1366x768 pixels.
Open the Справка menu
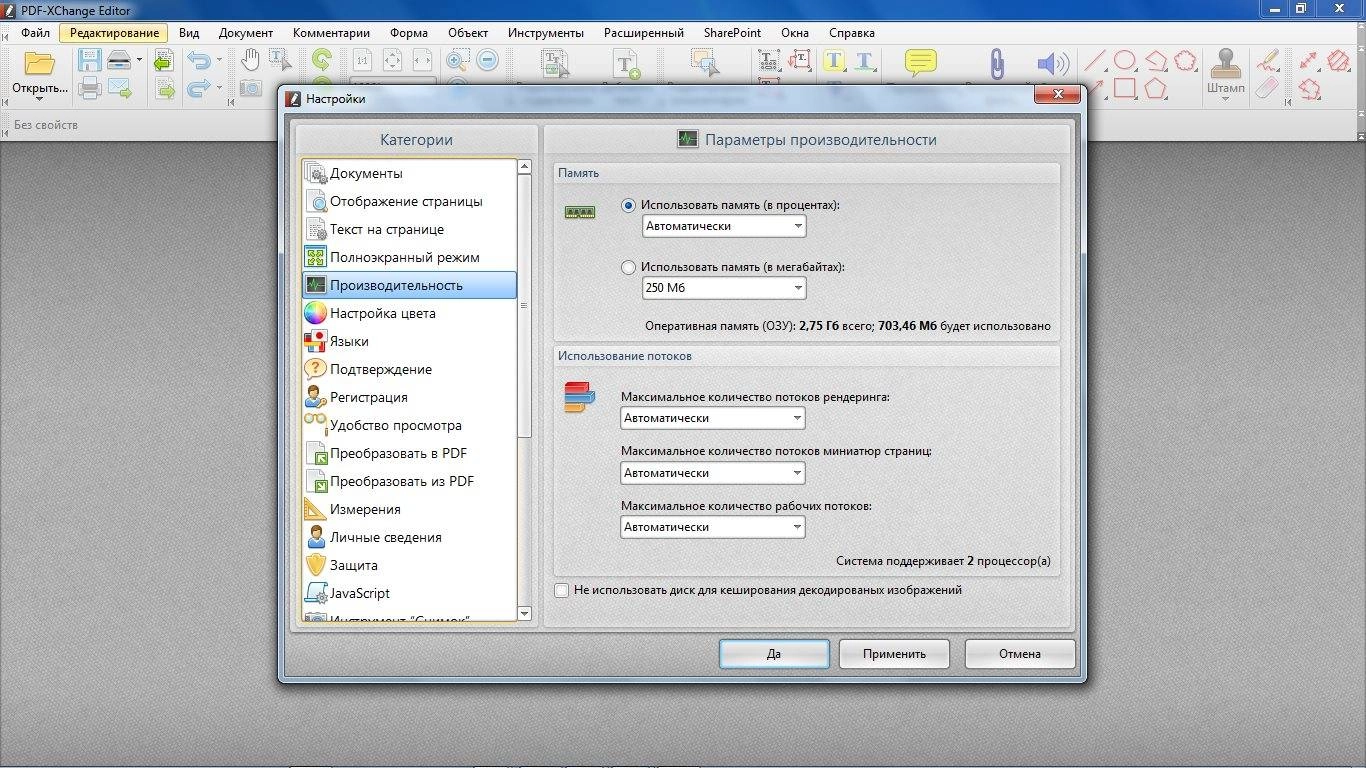852,33
